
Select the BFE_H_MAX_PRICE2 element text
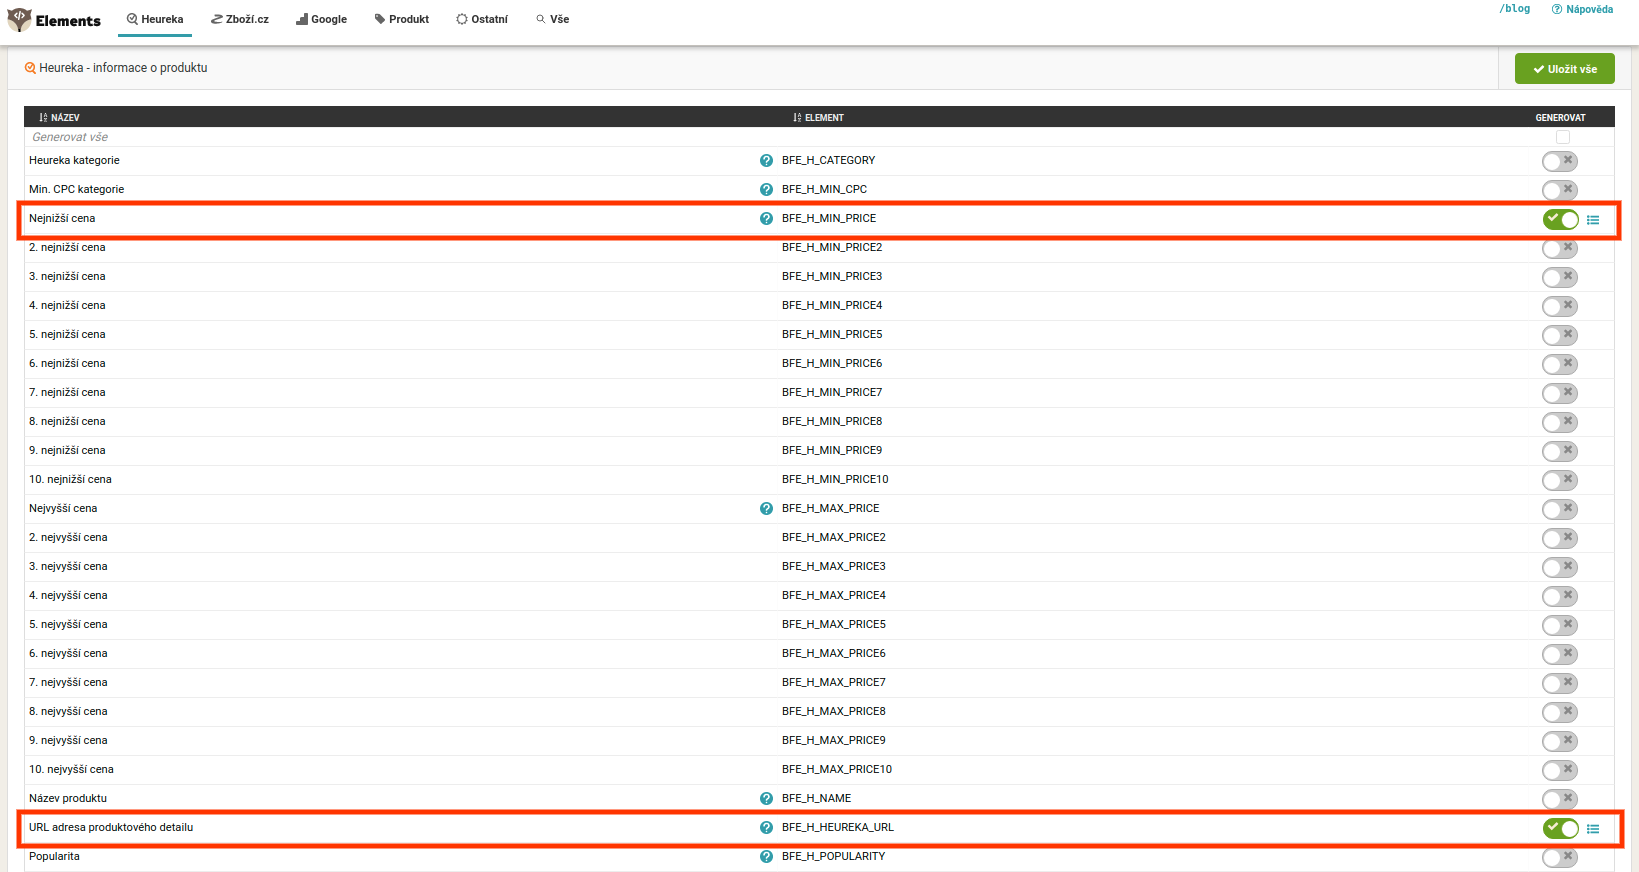[x=834, y=537]
